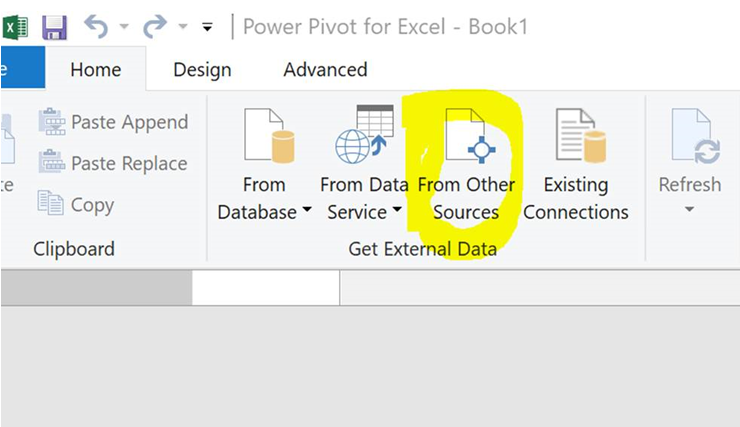Open the Redo history dropdown arrow
The width and height of the screenshot is (740, 427).
point(183,26)
